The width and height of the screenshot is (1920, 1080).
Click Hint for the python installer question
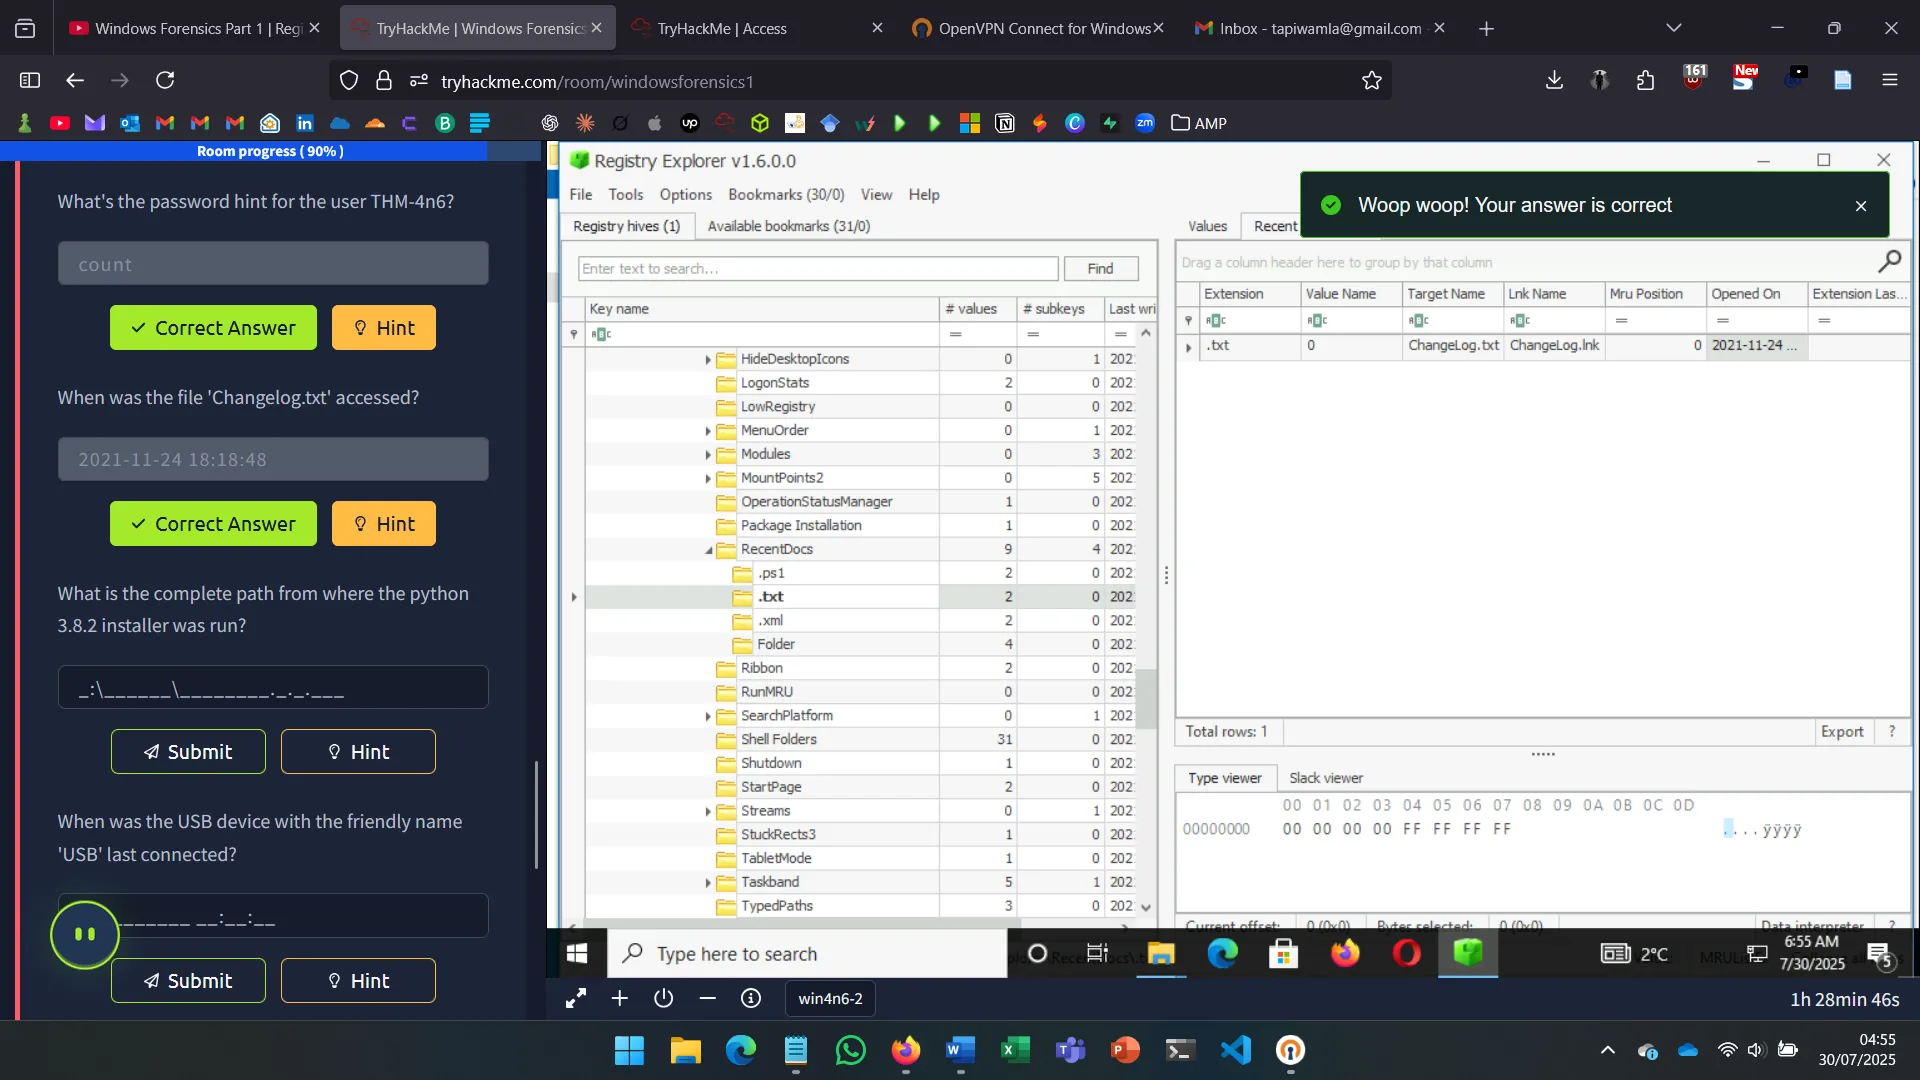(x=358, y=752)
